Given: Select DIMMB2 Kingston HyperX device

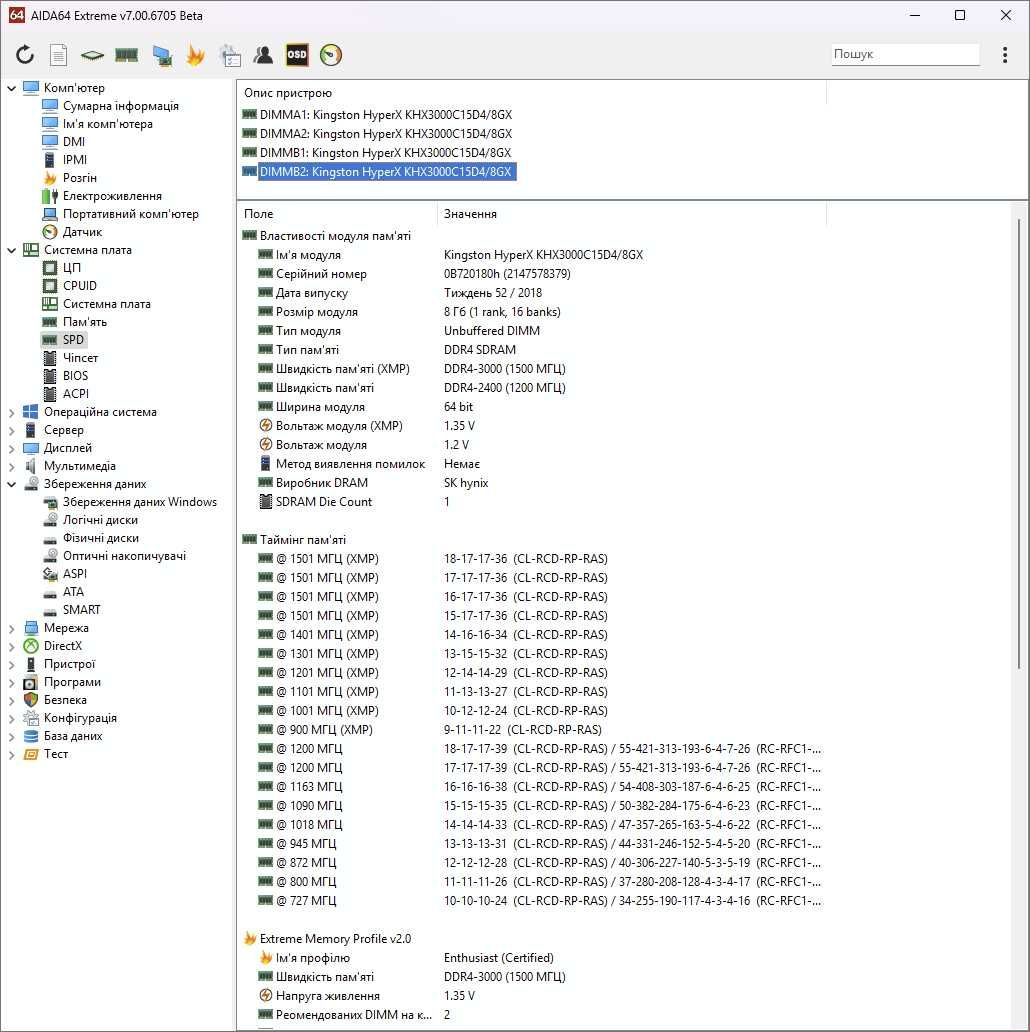Looking at the screenshot, I should point(386,172).
